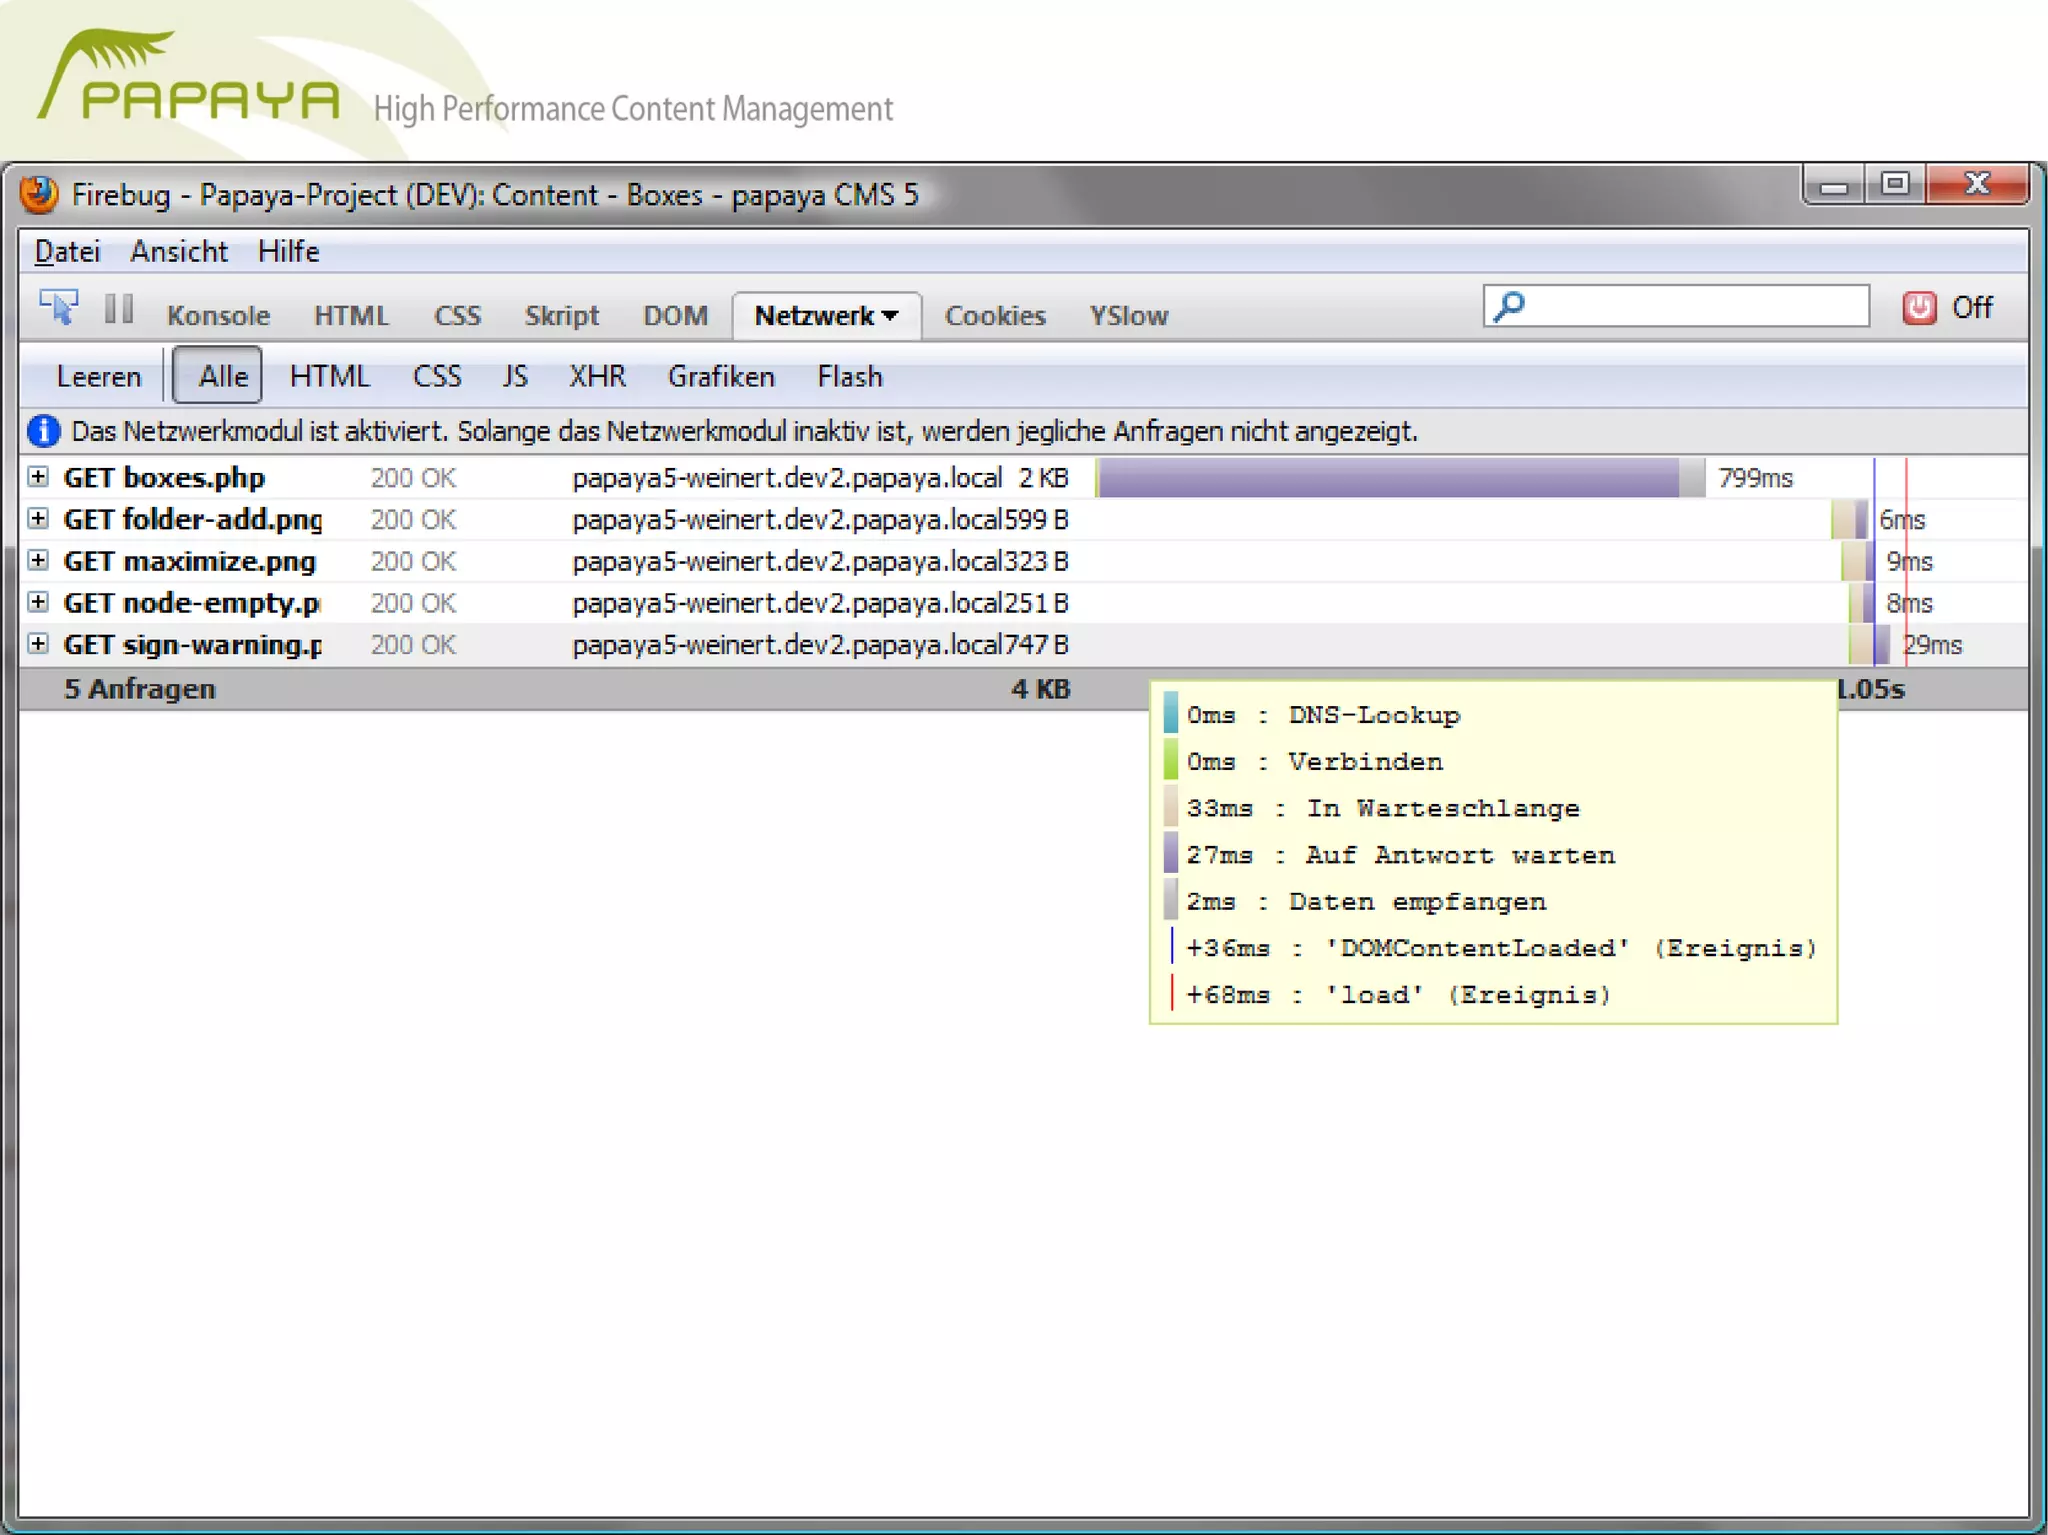Click the Firefox icon in title bar
Screen dimensions: 2048x1535
[x=40, y=194]
